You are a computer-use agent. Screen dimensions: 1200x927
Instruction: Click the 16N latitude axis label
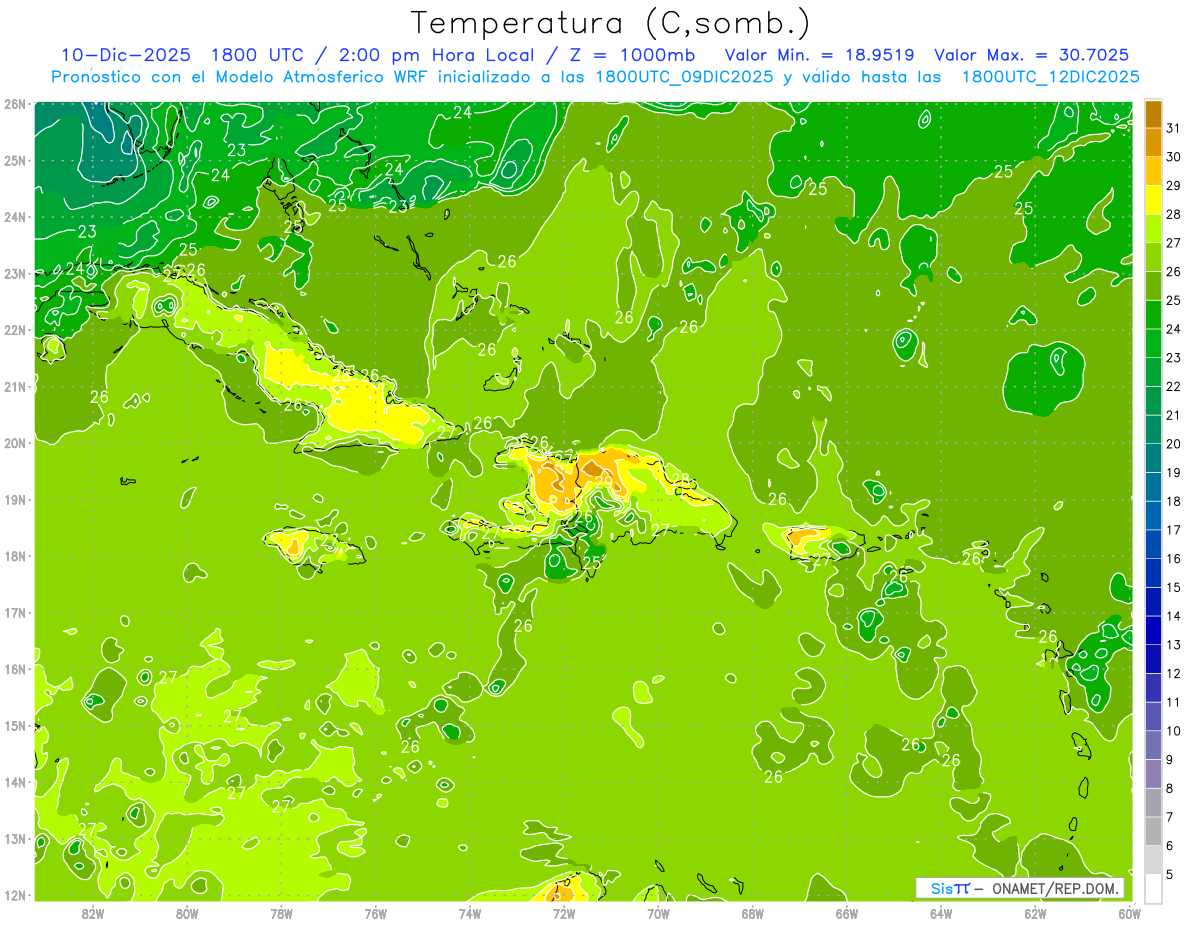(x=16, y=669)
